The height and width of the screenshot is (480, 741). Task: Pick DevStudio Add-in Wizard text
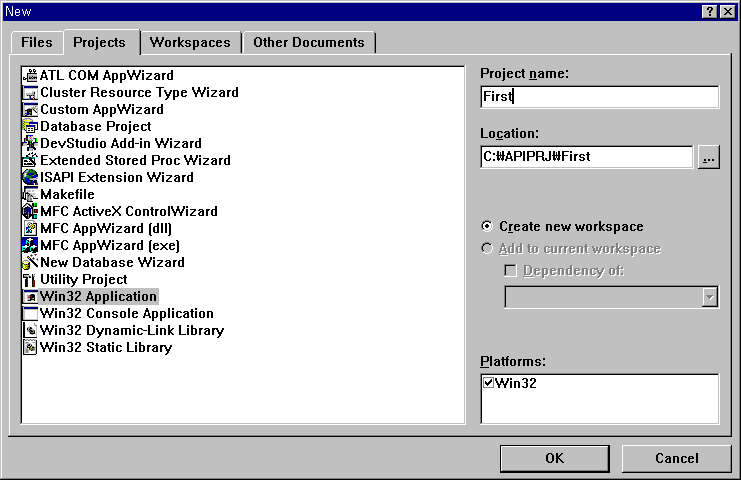121,144
